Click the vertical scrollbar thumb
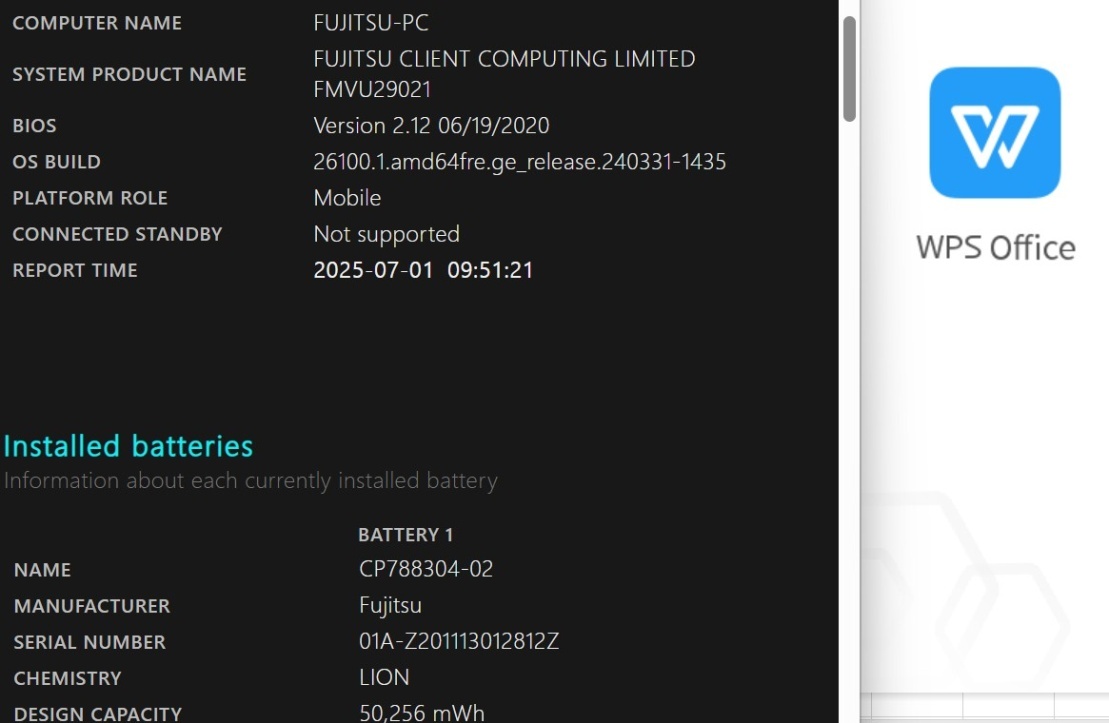Screen dimensions: 1109x723 [x=849, y=69]
